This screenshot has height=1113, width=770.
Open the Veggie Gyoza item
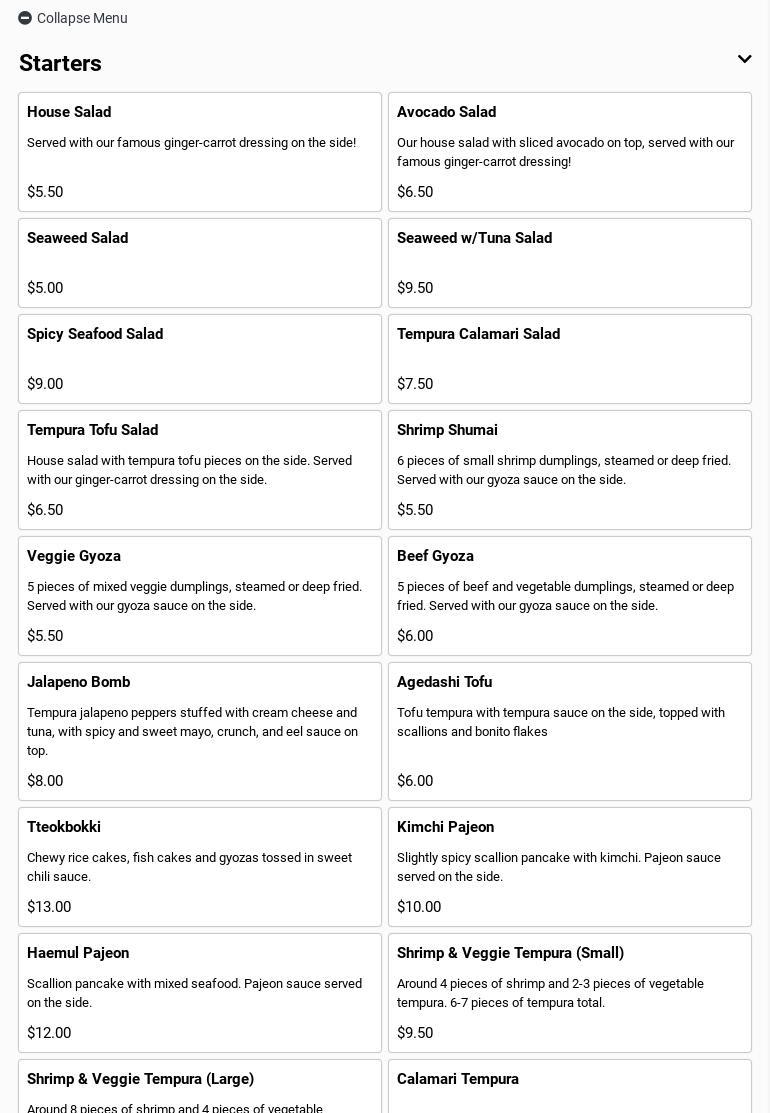[200, 596]
